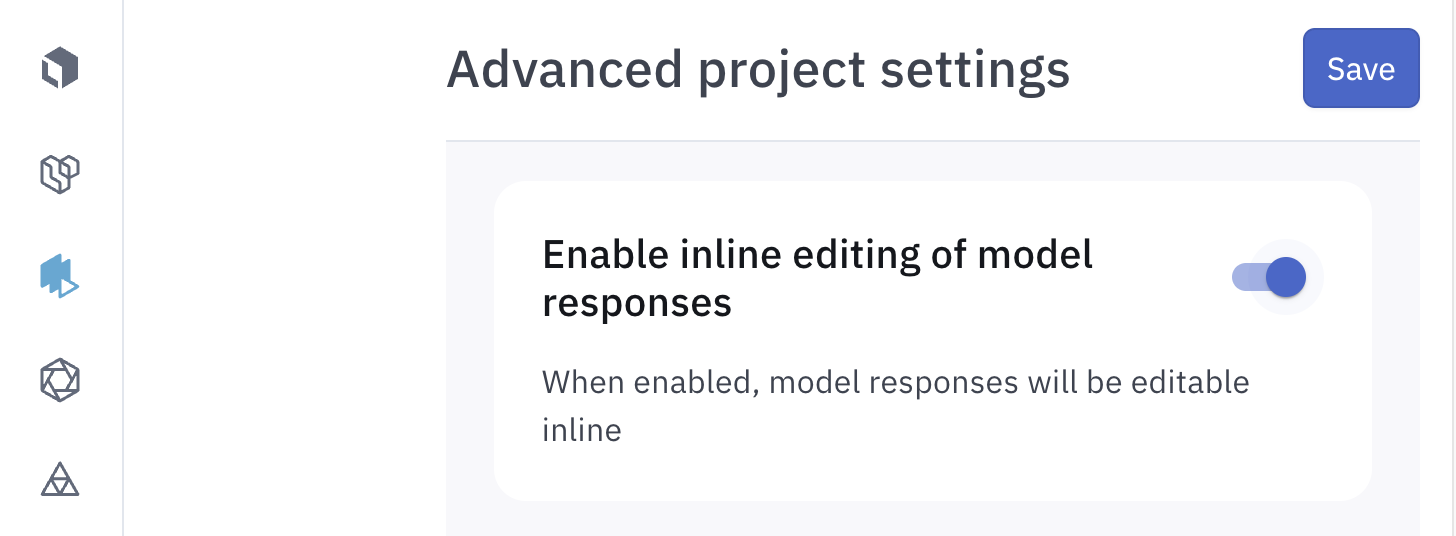Click the 'Advanced project settings' heading
Screen dimensions: 1456x536
[758, 70]
